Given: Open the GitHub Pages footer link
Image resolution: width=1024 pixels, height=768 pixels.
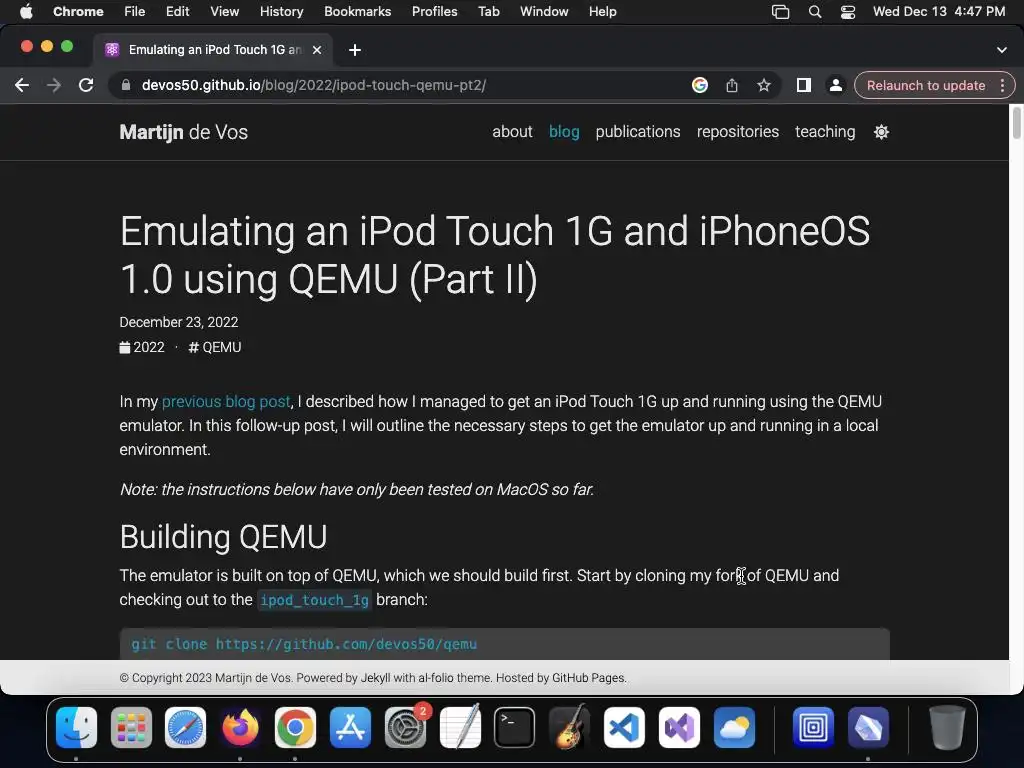Looking at the screenshot, I should [x=588, y=678].
